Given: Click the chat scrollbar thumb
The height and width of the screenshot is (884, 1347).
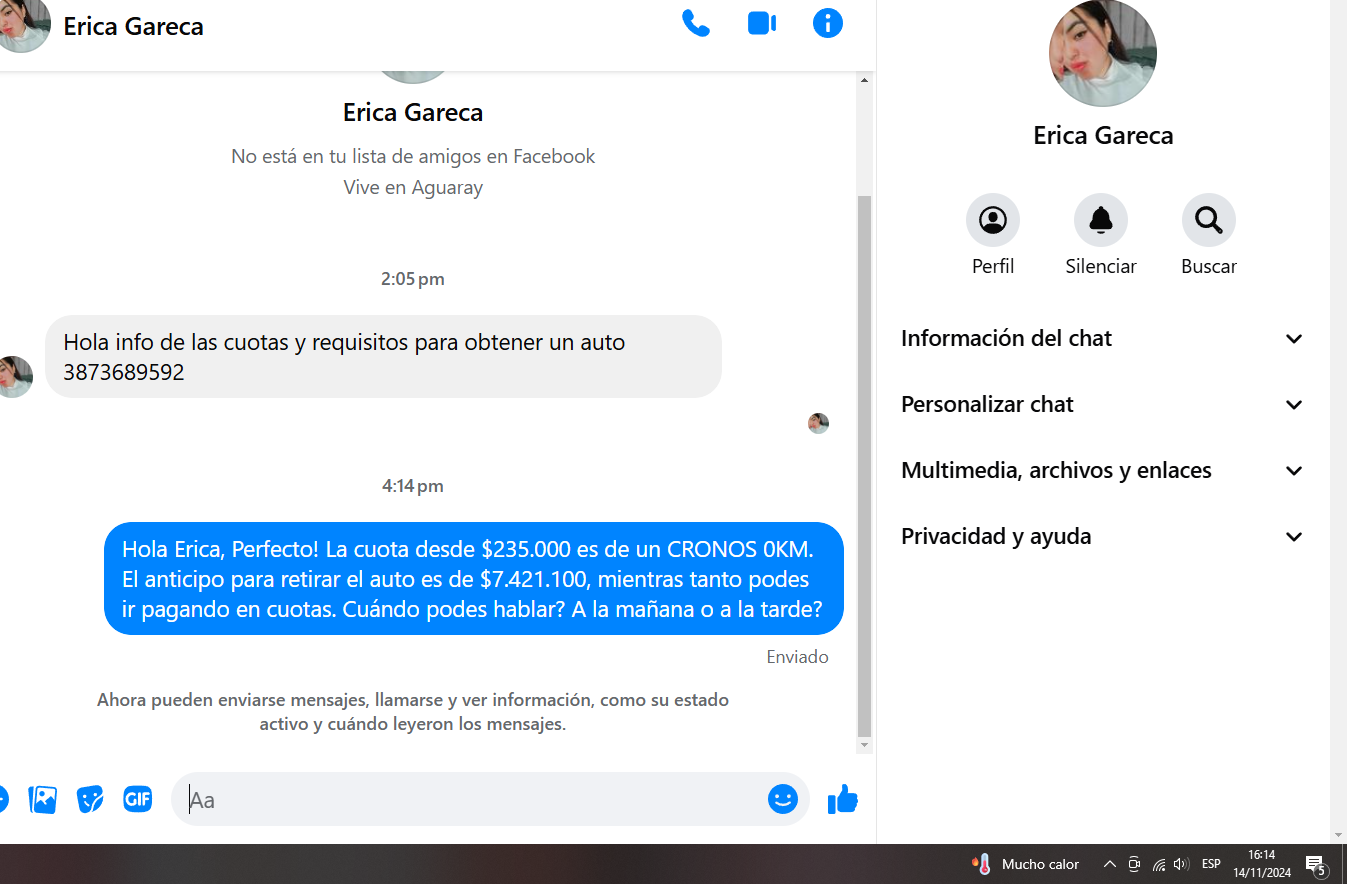Looking at the screenshot, I should tap(865, 465).
